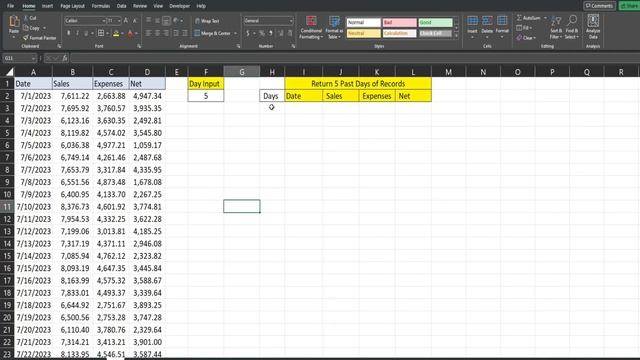Open the font color dropdown arrow
The height and width of the screenshot is (360, 640).
tap(136, 33)
